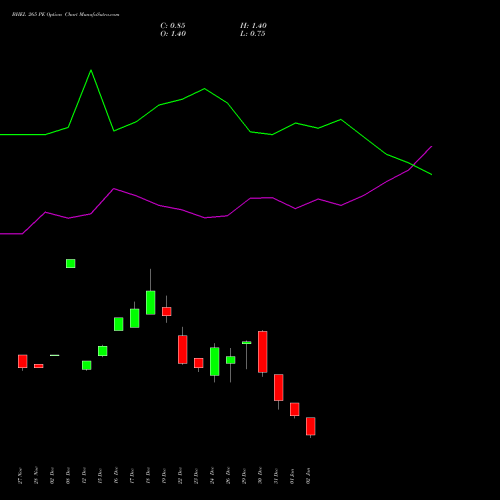Click the 01 Jan date label
500x500 pixels.
click(292, 476)
